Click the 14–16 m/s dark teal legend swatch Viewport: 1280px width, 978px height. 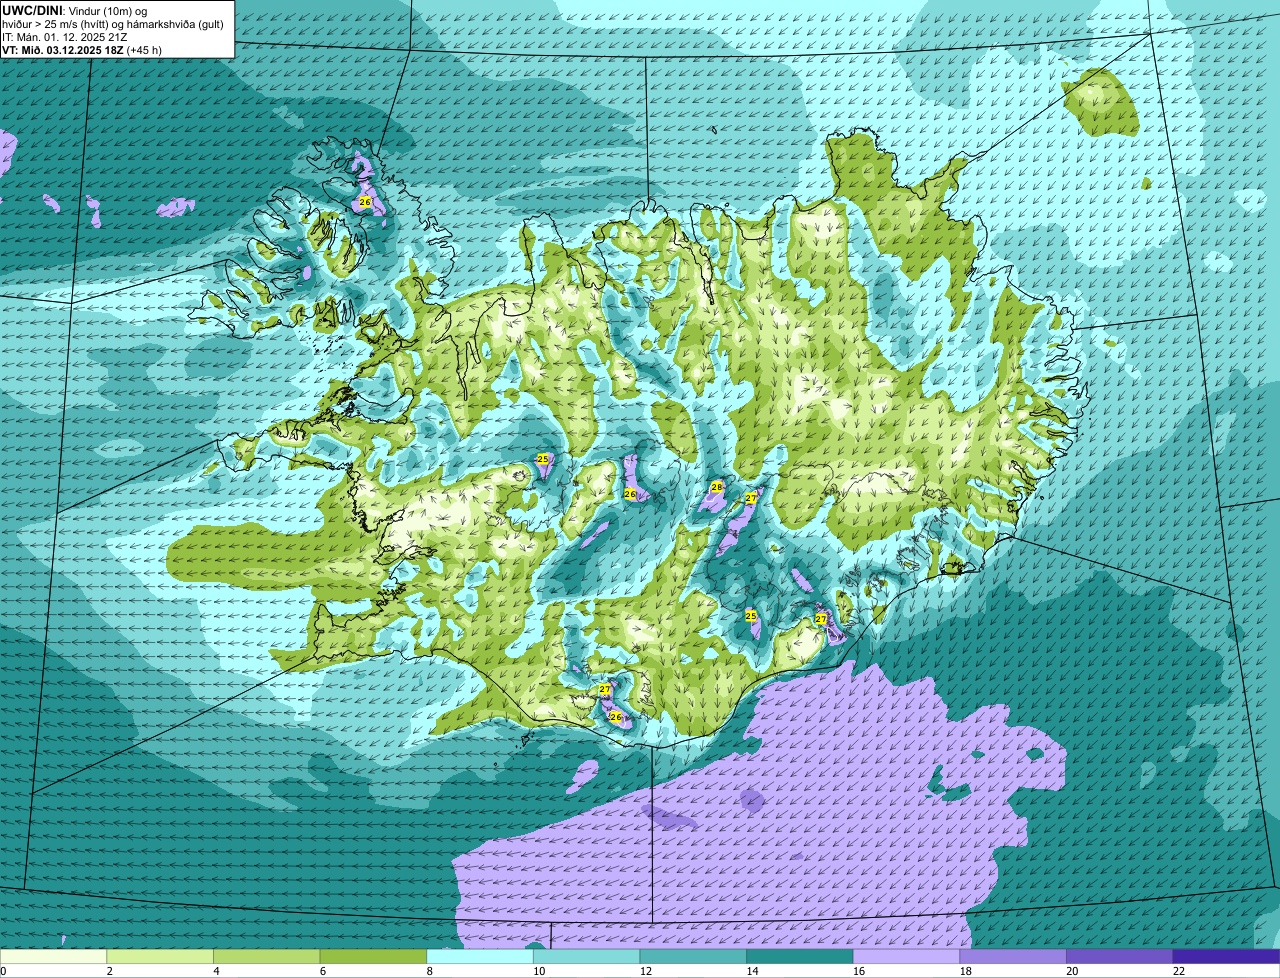point(800,956)
